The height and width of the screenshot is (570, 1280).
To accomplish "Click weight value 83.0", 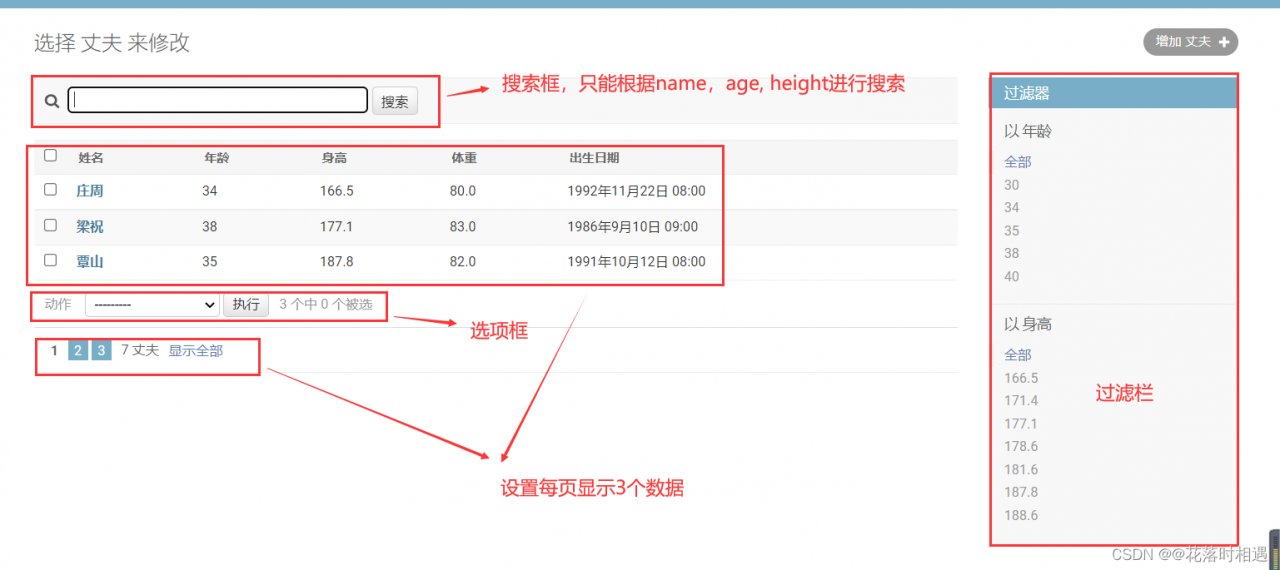I will coord(463,227).
